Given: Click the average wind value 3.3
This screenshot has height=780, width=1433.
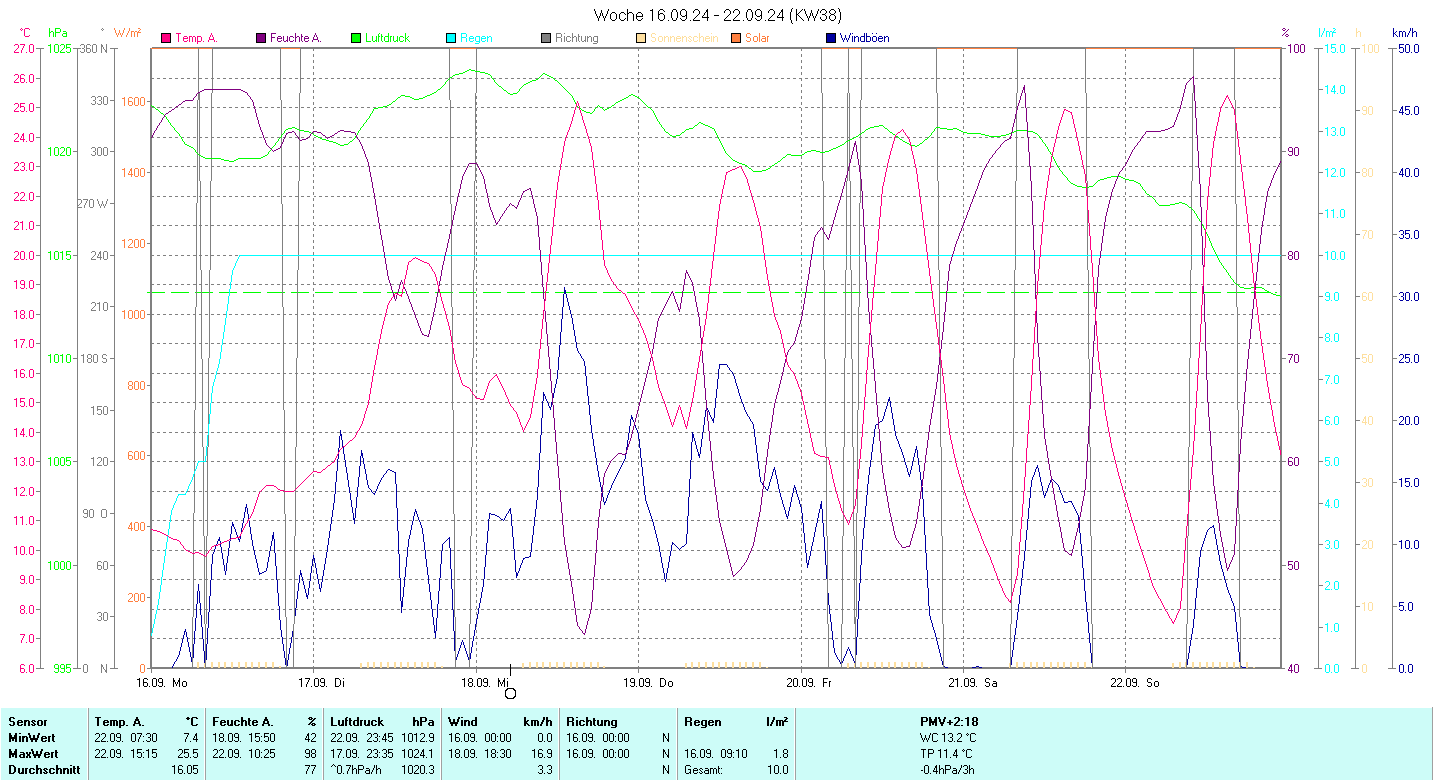Looking at the screenshot, I should tap(545, 769).
